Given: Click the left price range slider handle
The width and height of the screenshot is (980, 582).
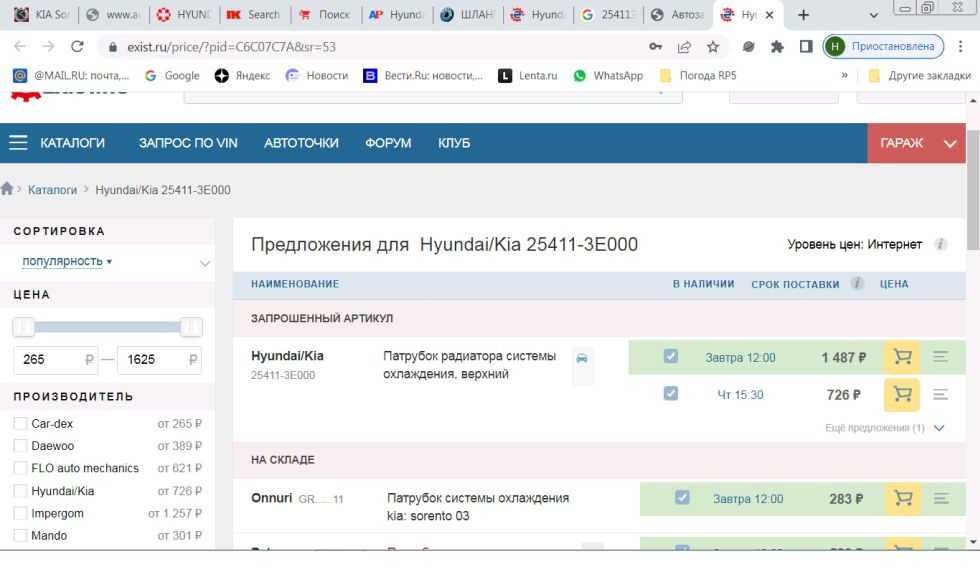Looking at the screenshot, I should tap(24, 327).
